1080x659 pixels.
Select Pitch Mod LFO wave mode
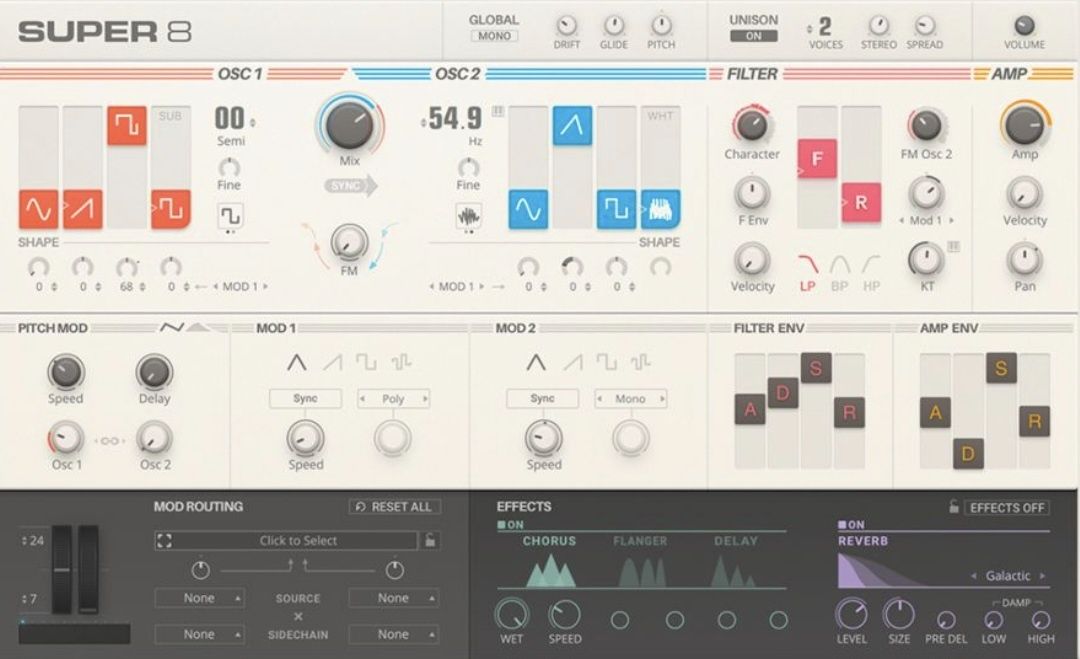click(172, 327)
